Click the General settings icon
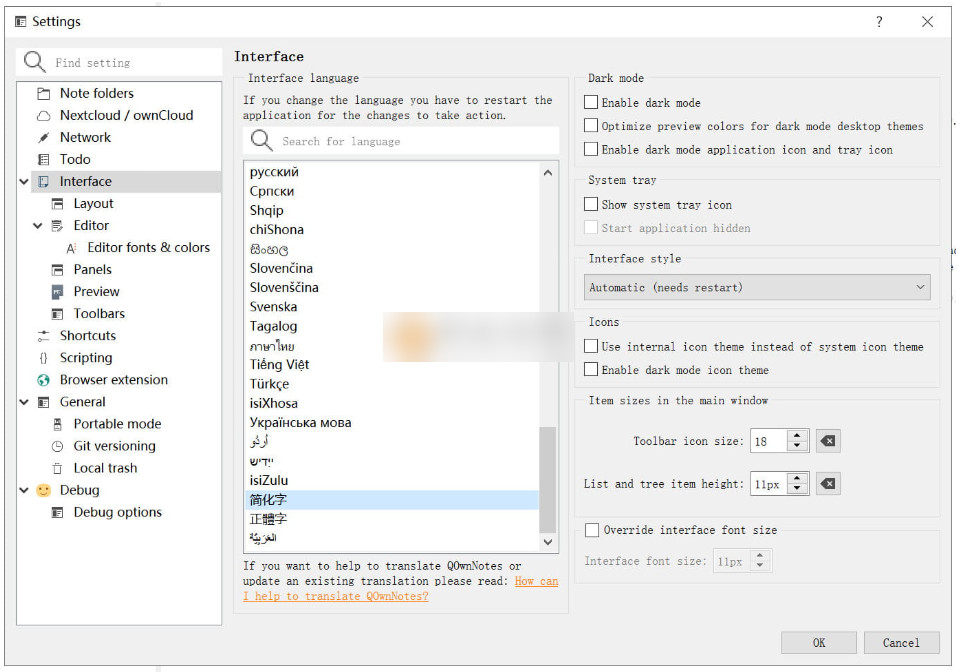 click(43, 402)
